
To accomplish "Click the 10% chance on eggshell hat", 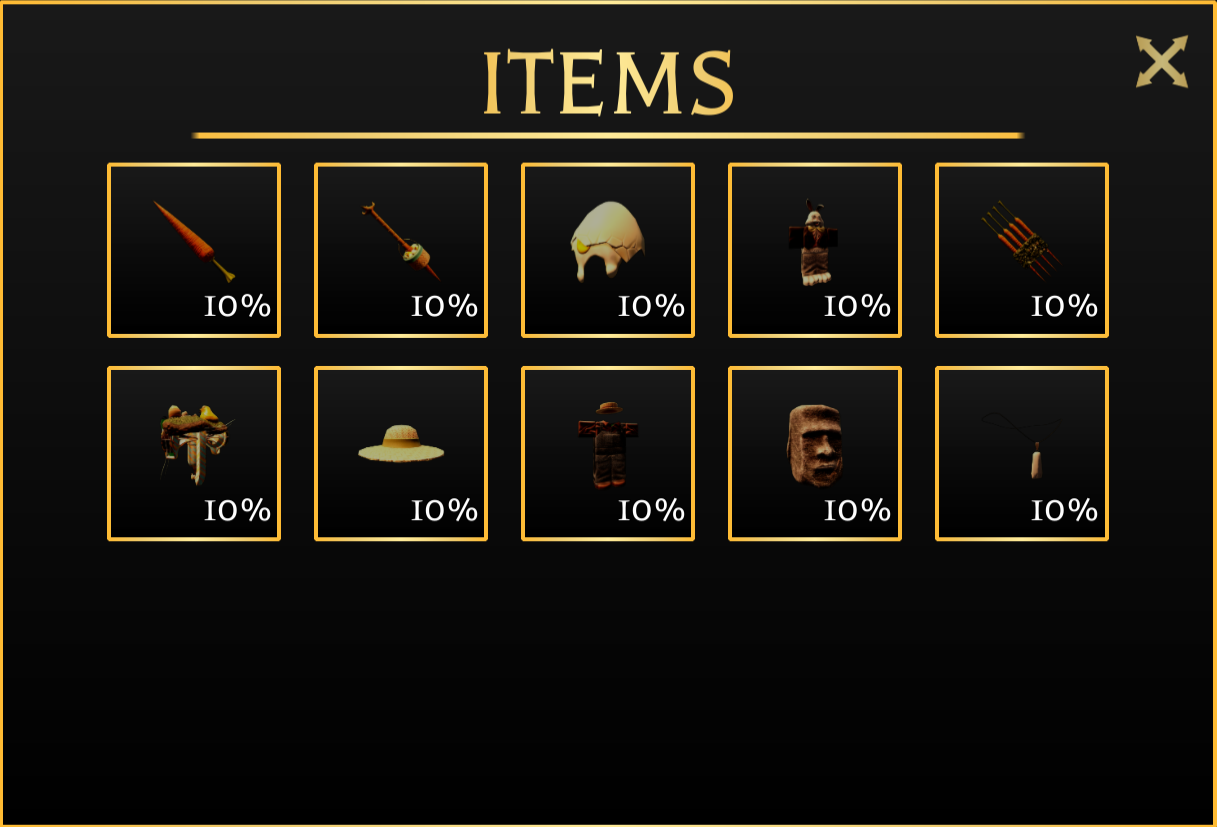I will 652,306.
